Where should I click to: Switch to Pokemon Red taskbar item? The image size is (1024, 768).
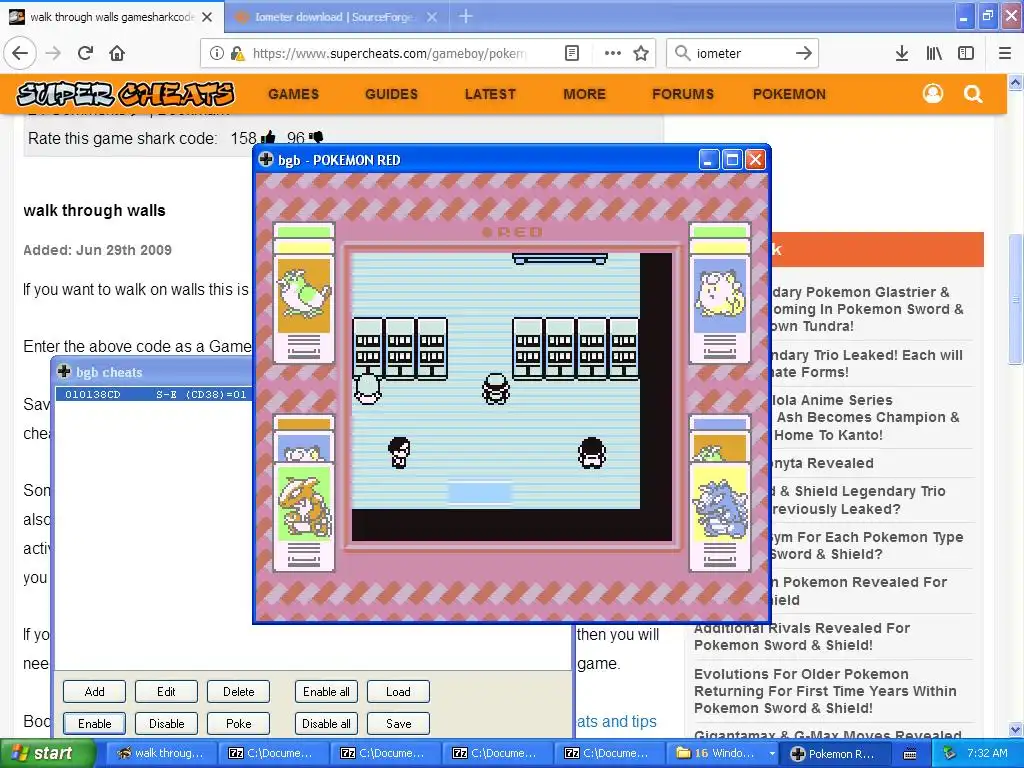pyautogui.click(x=834, y=754)
